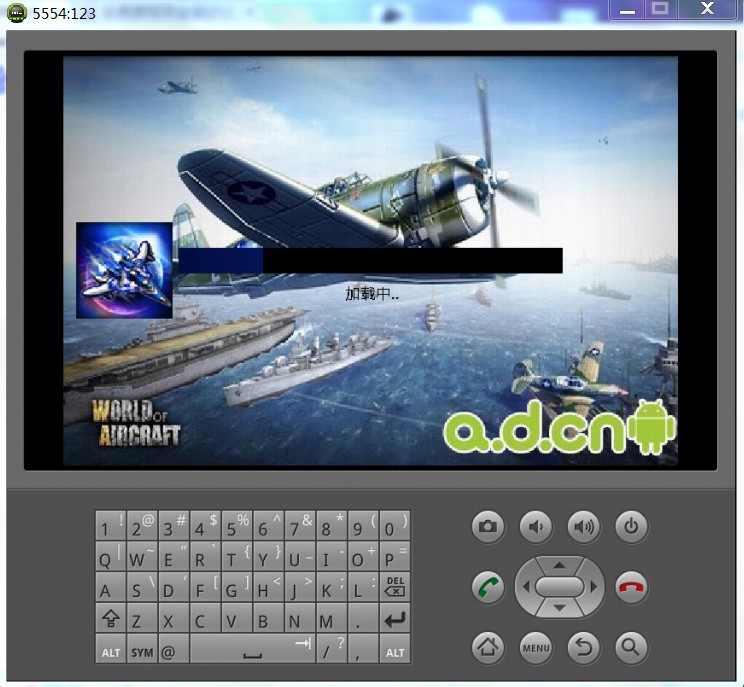Click the 5 key
Screen dimensions: 744x687
(237, 526)
